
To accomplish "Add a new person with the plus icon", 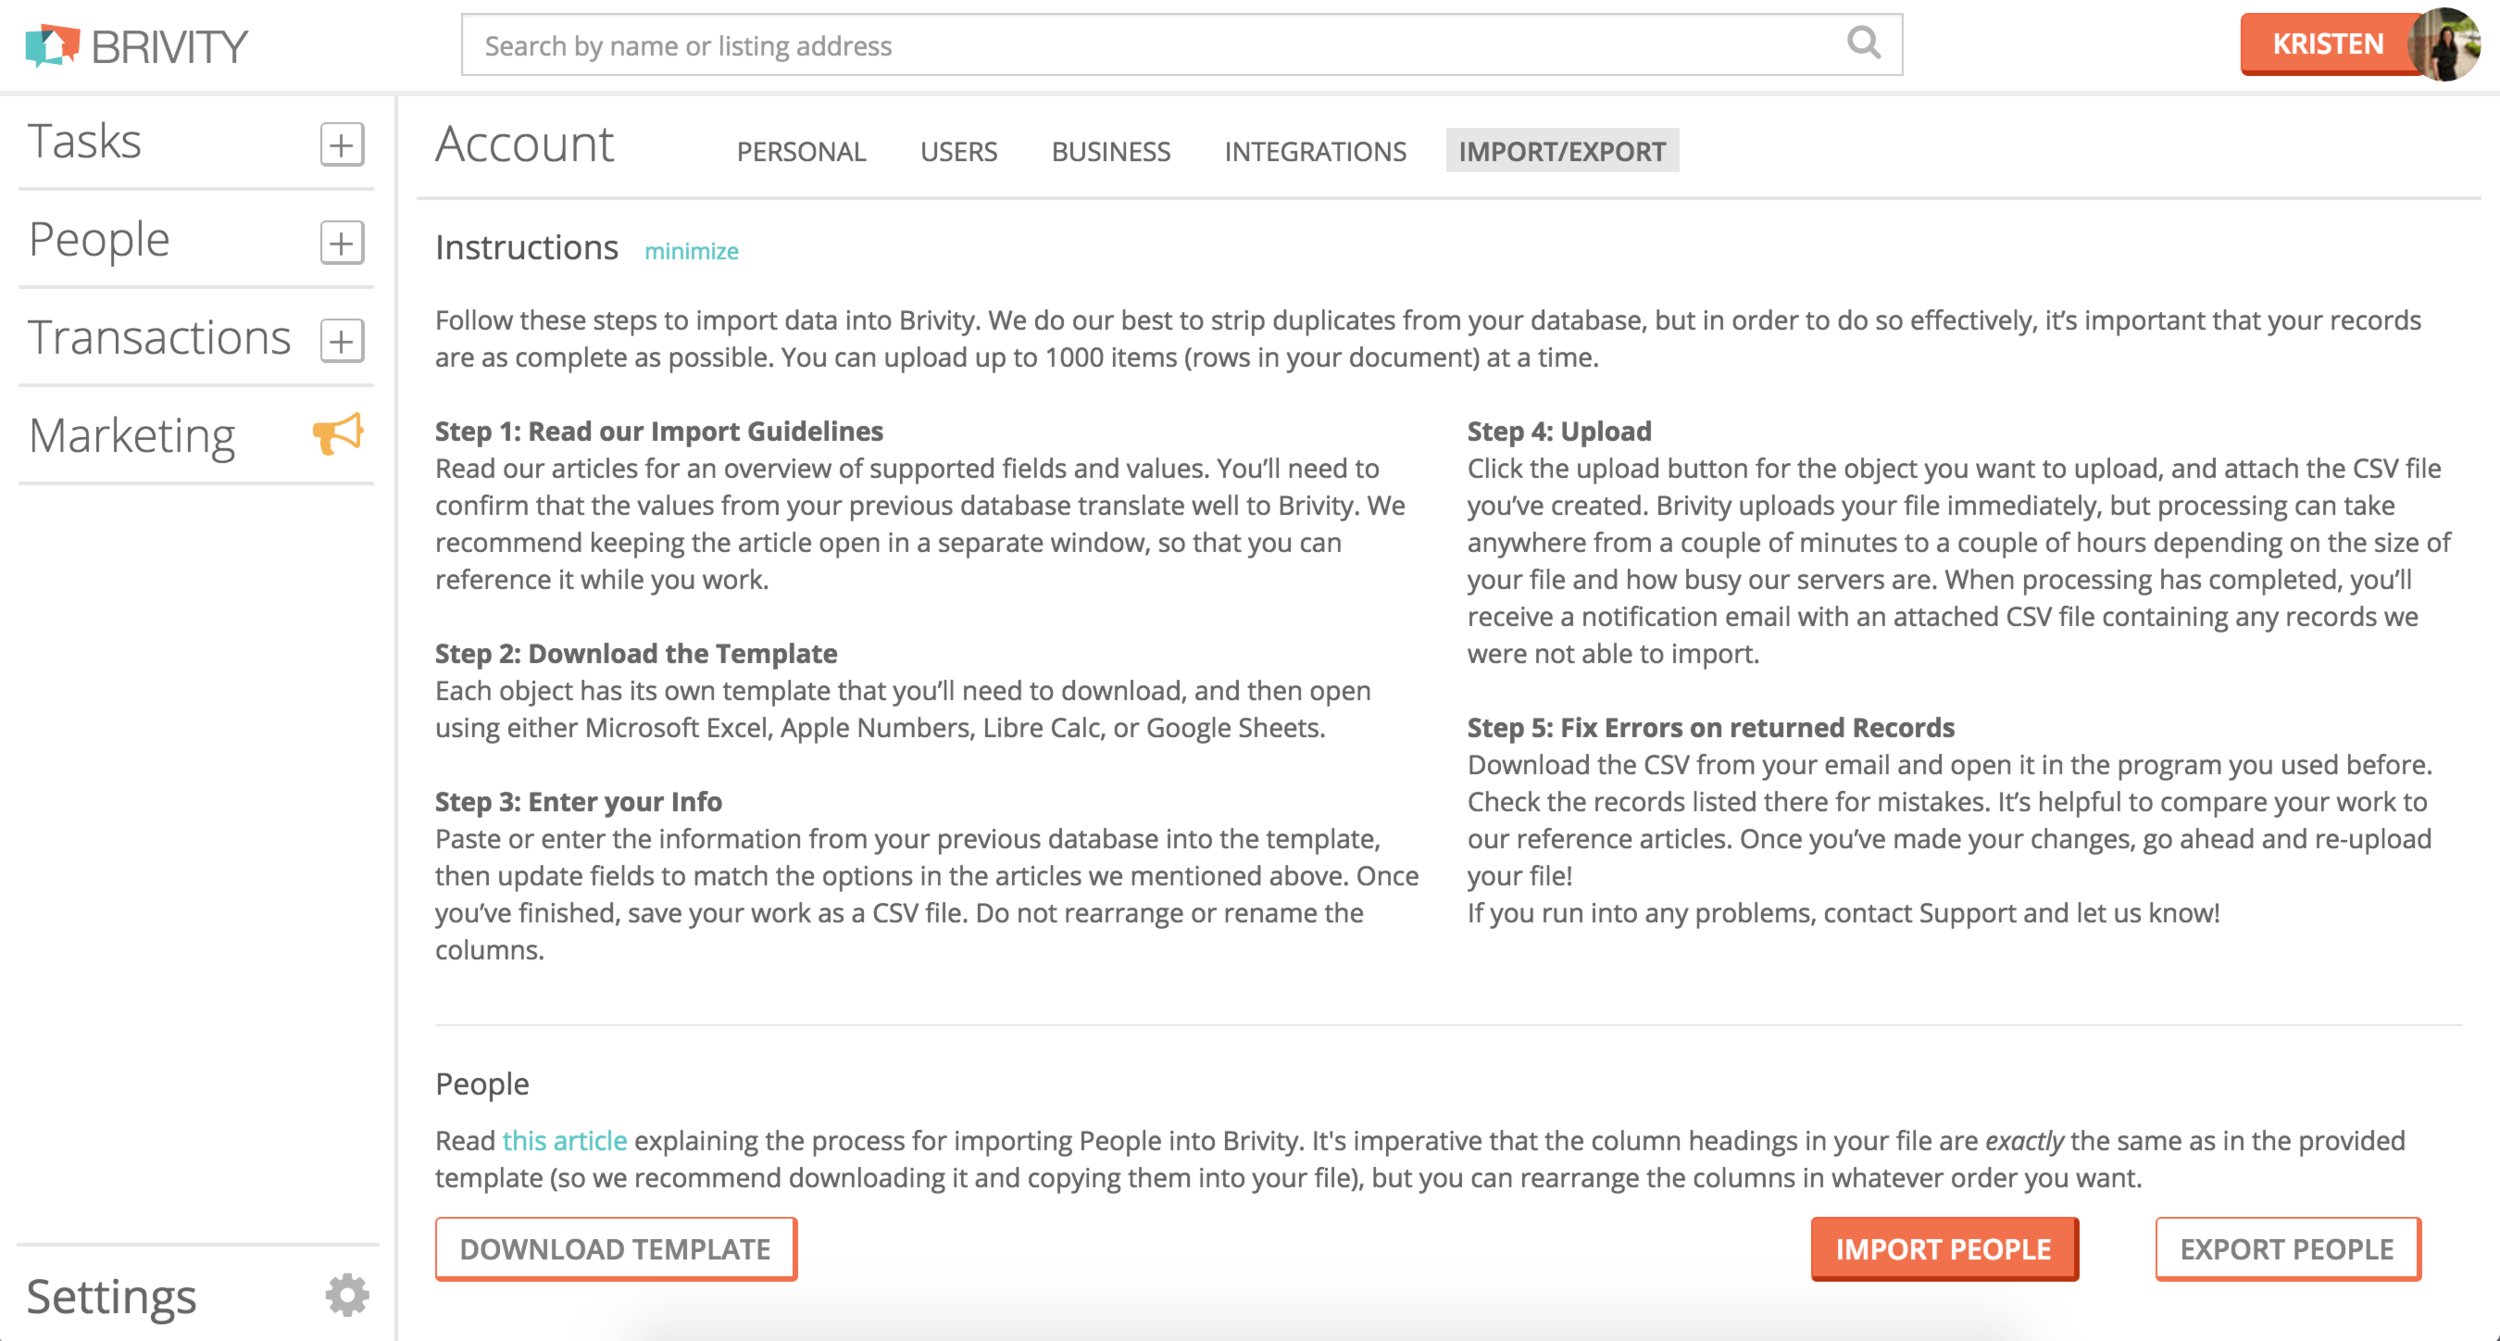I will pos(342,242).
